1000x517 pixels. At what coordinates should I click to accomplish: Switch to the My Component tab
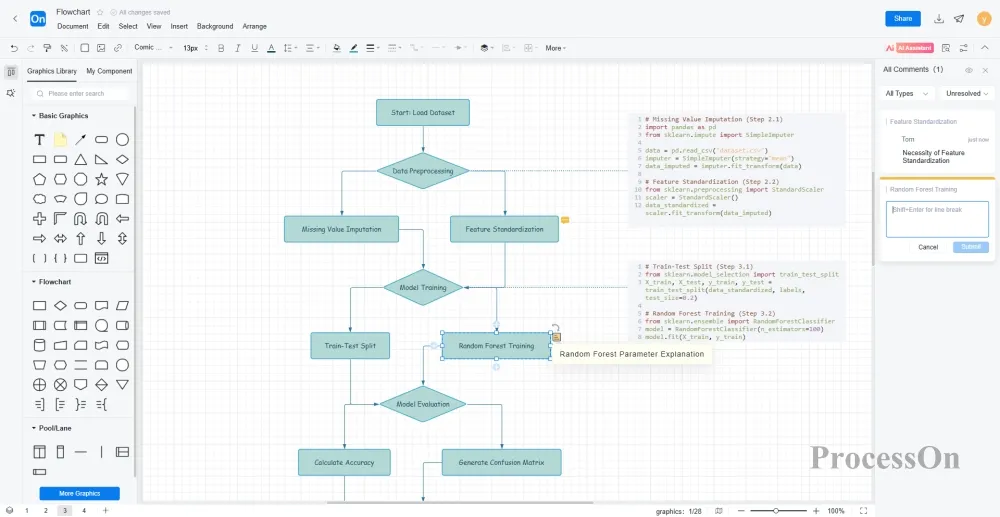click(x=109, y=71)
